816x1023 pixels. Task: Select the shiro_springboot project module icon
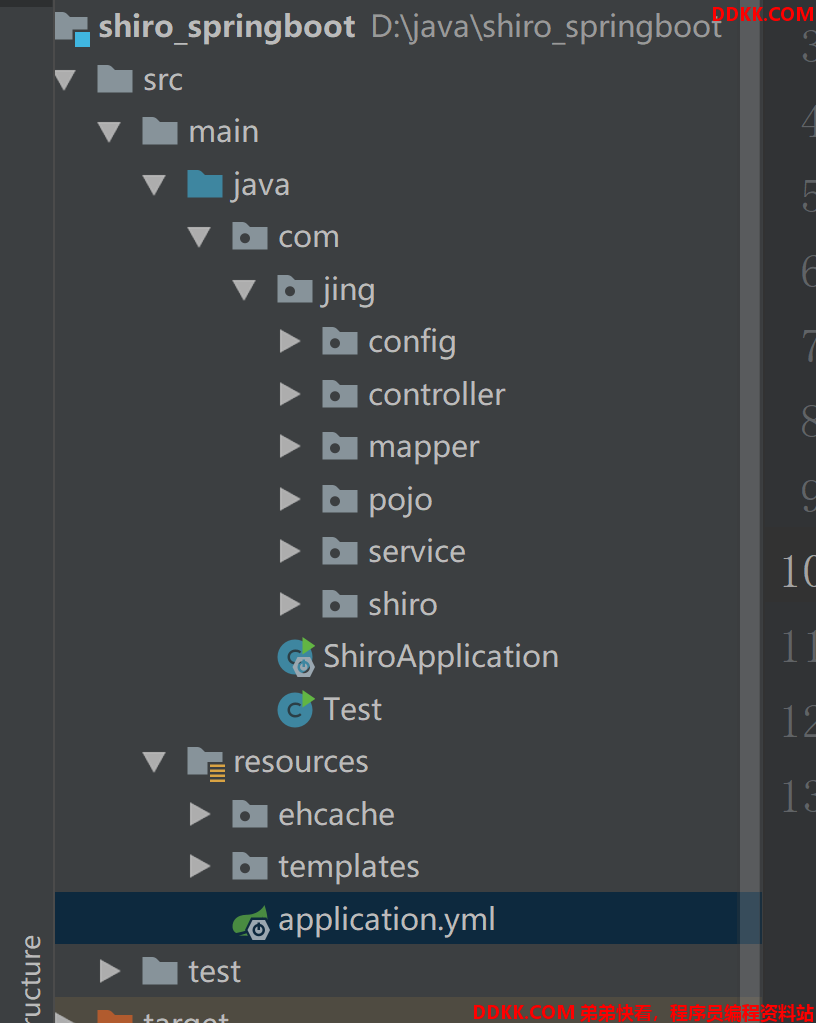click(72, 29)
